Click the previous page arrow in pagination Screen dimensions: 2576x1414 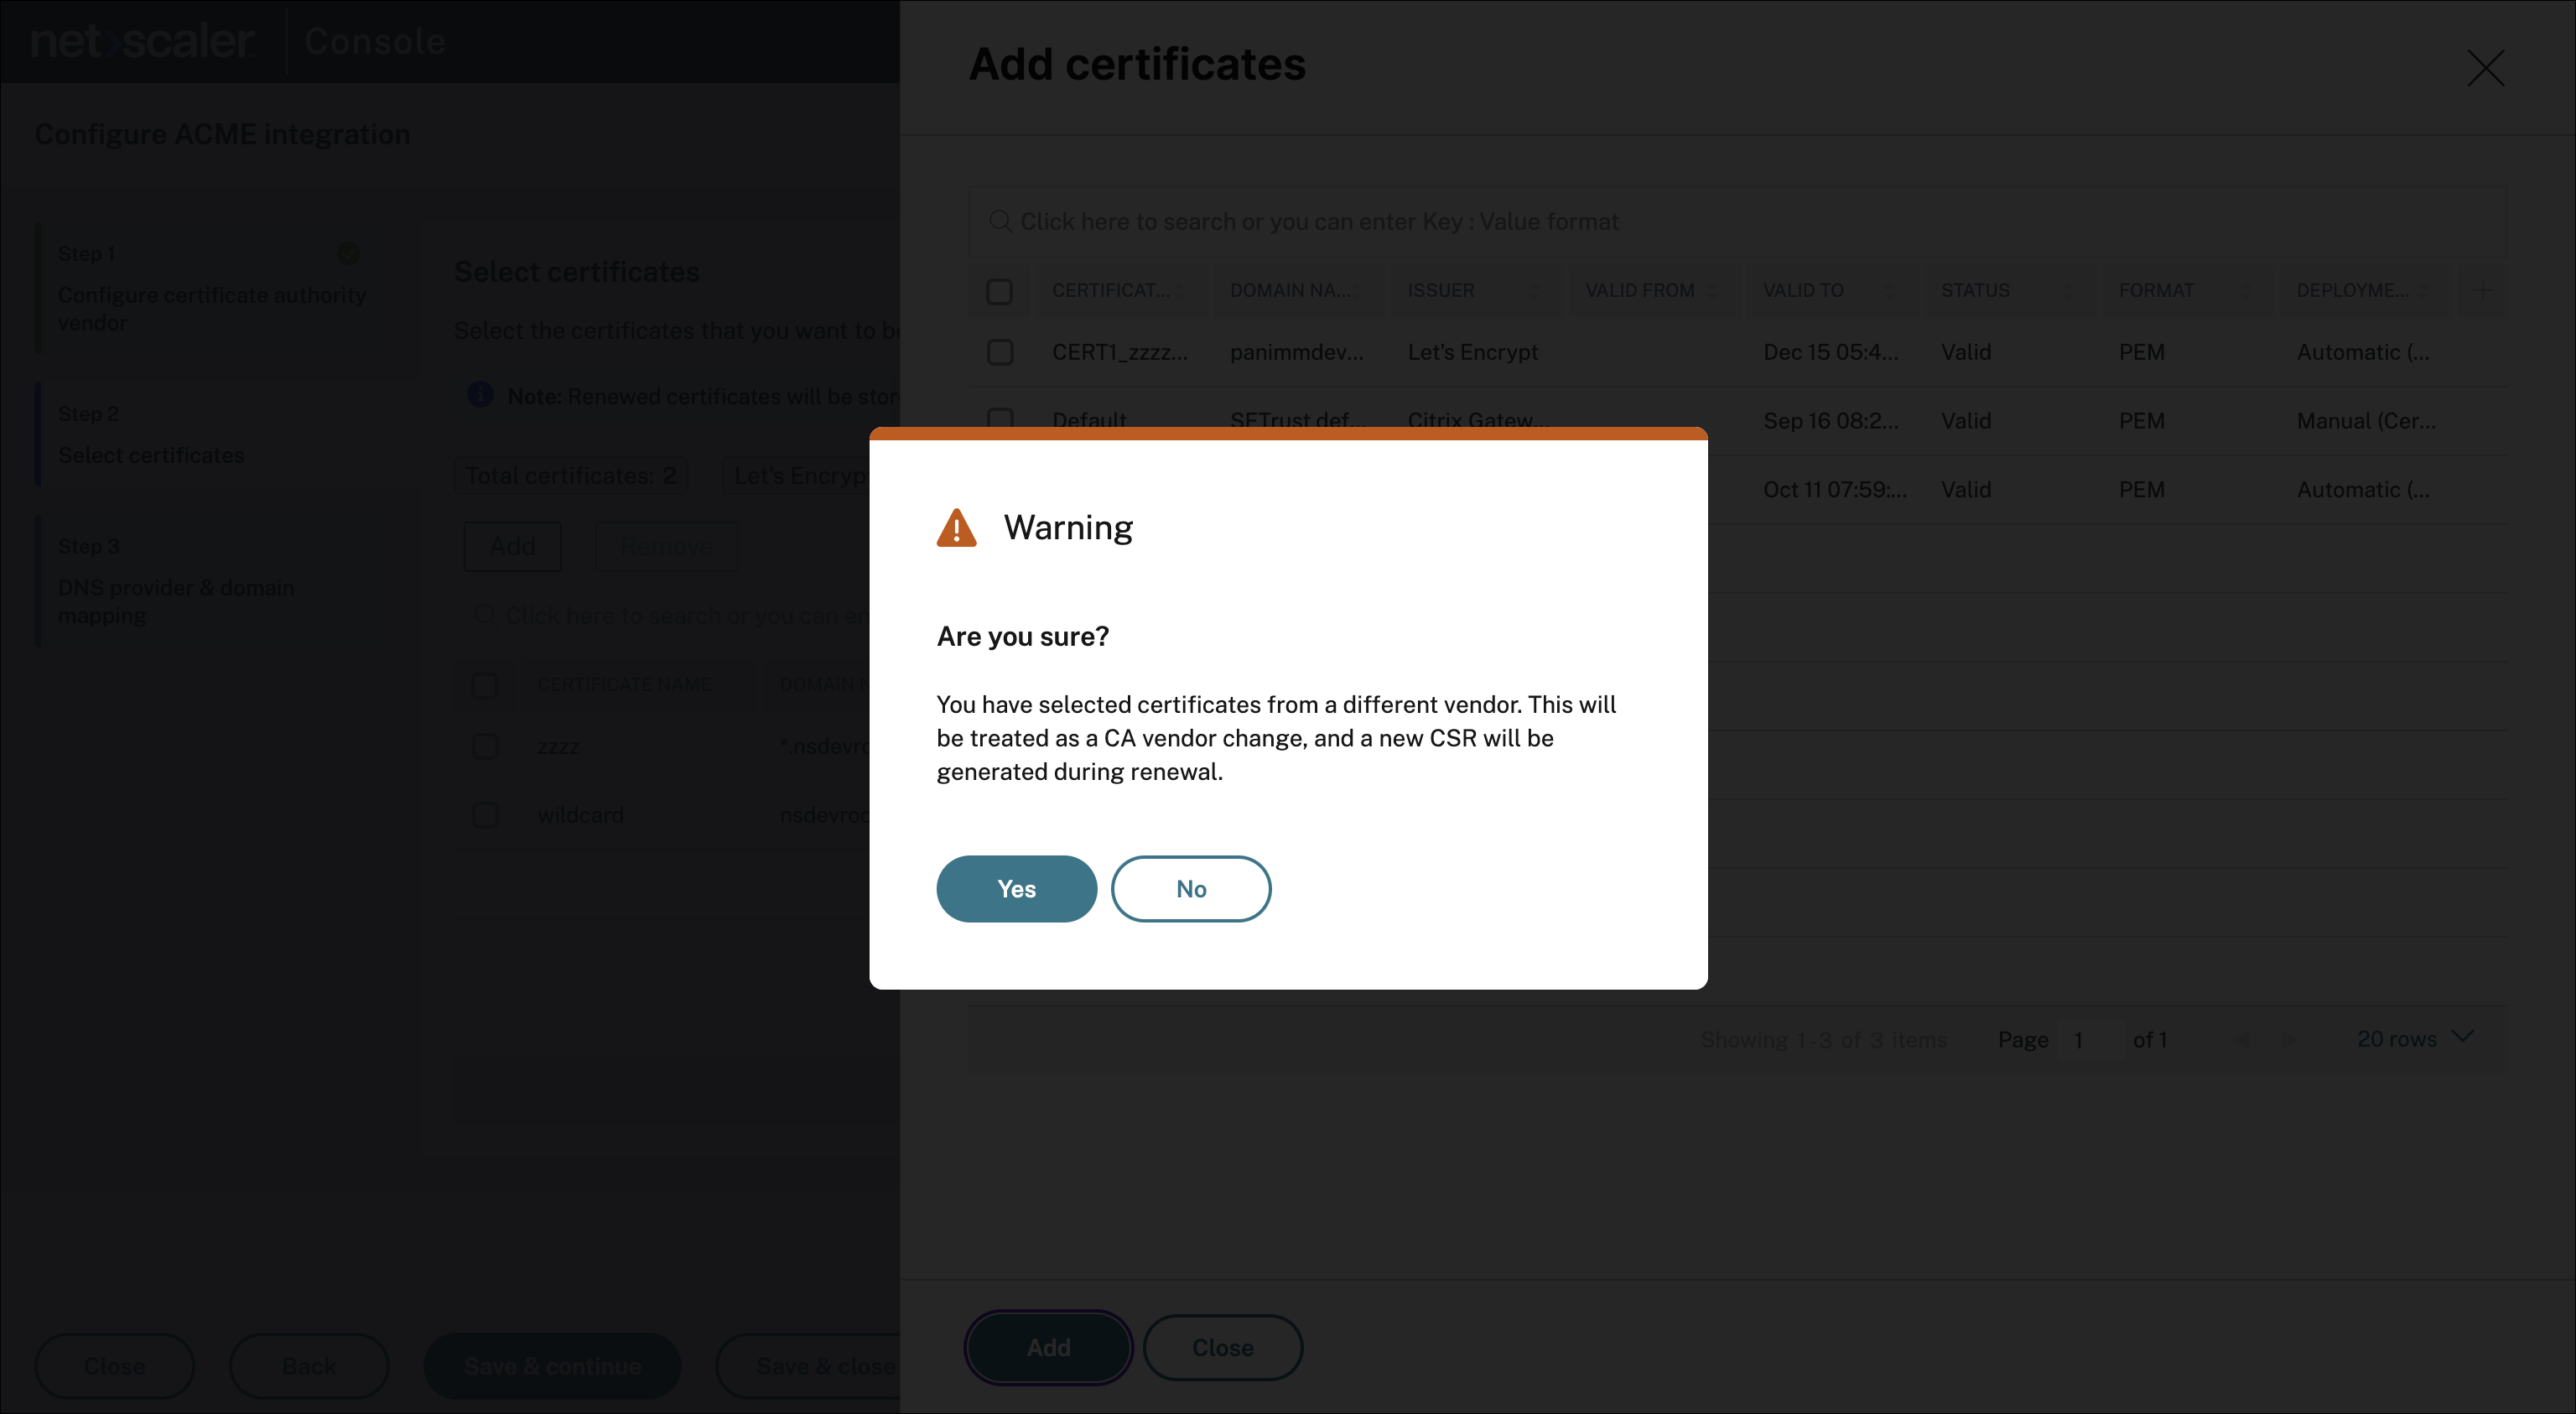[x=2242, y=1040]
